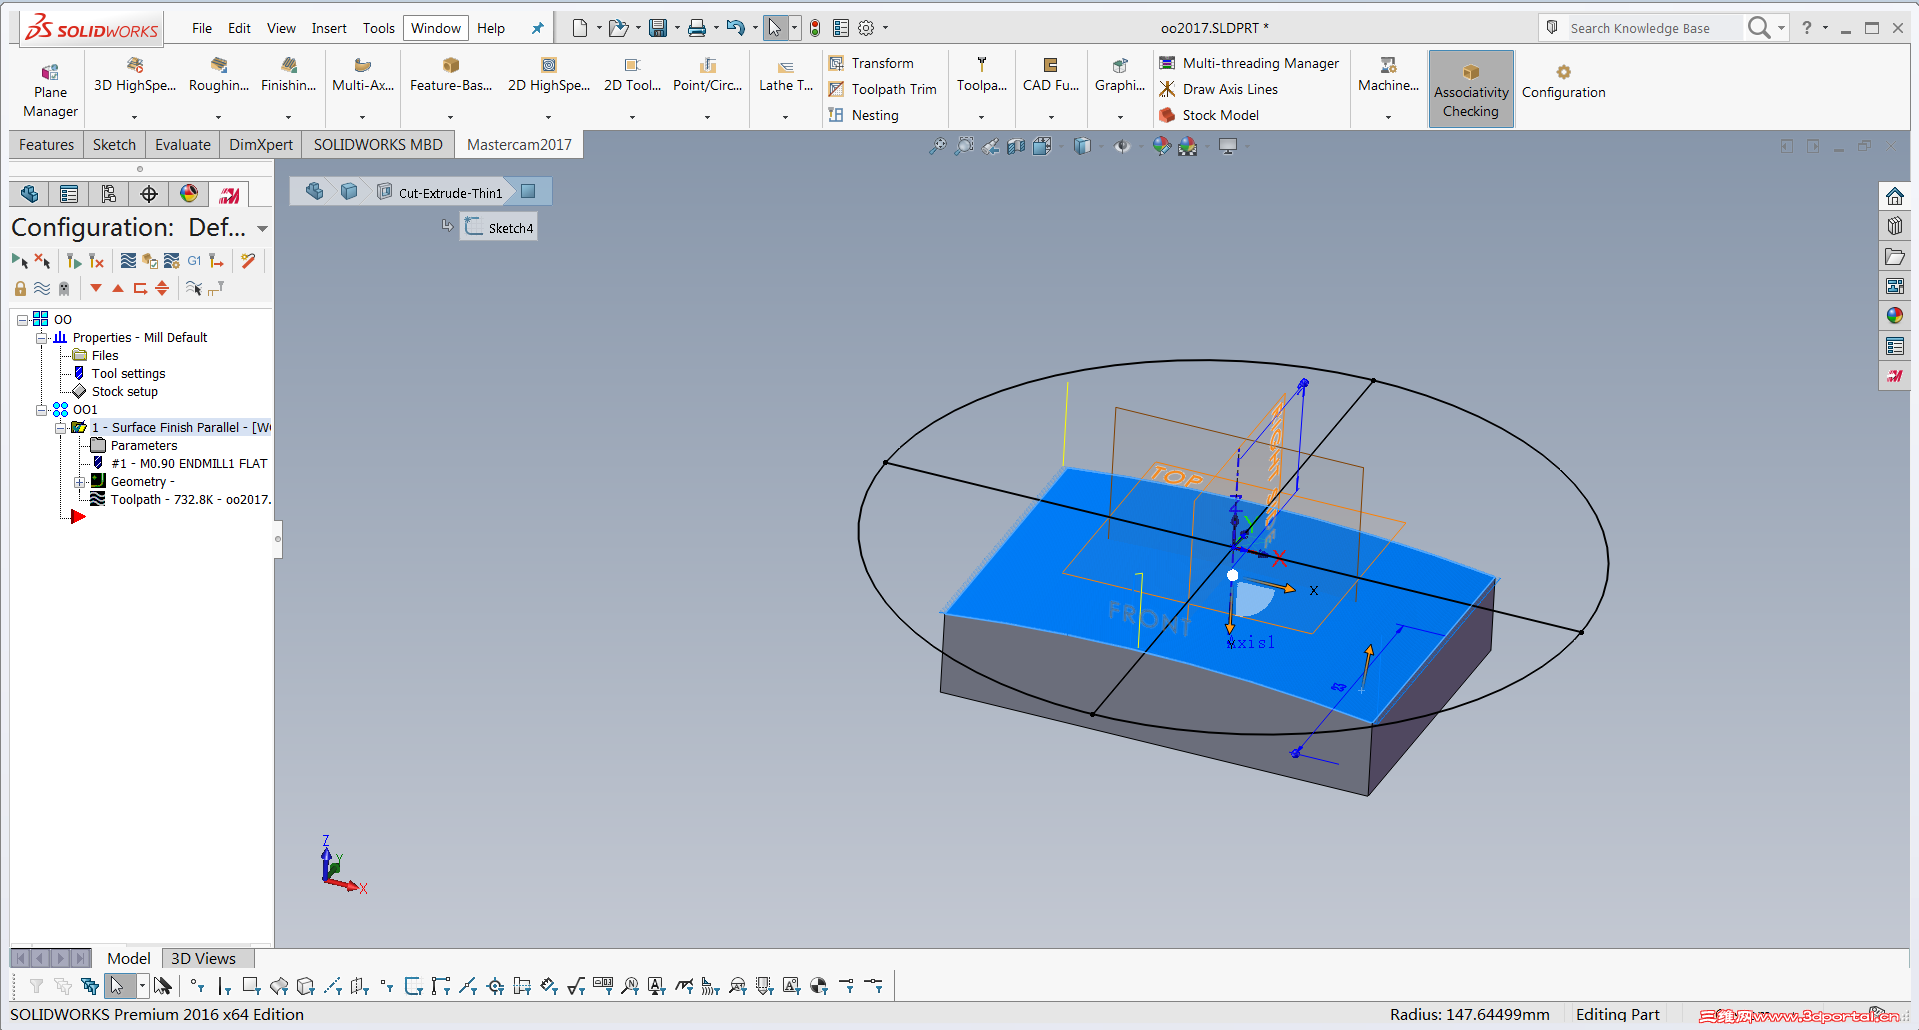Open the DisplayManager color ball tab
1919x1030 pixels.
pyautogui.click(x=189, y=194)
